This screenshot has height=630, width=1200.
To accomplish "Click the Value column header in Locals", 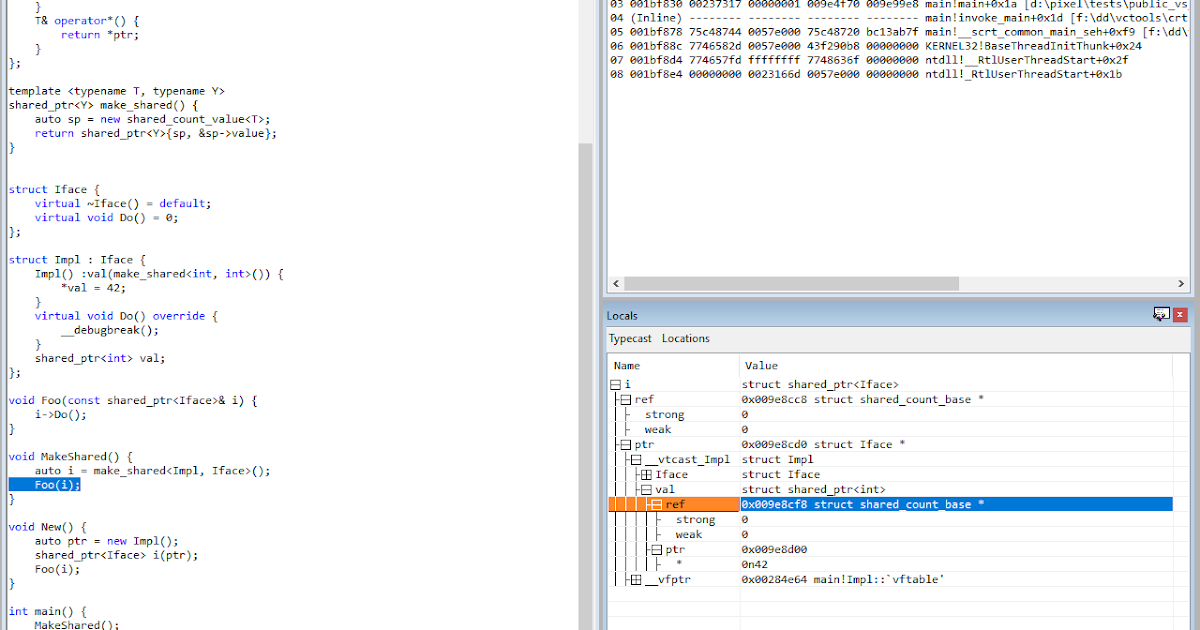I will [x=761, y=365].
